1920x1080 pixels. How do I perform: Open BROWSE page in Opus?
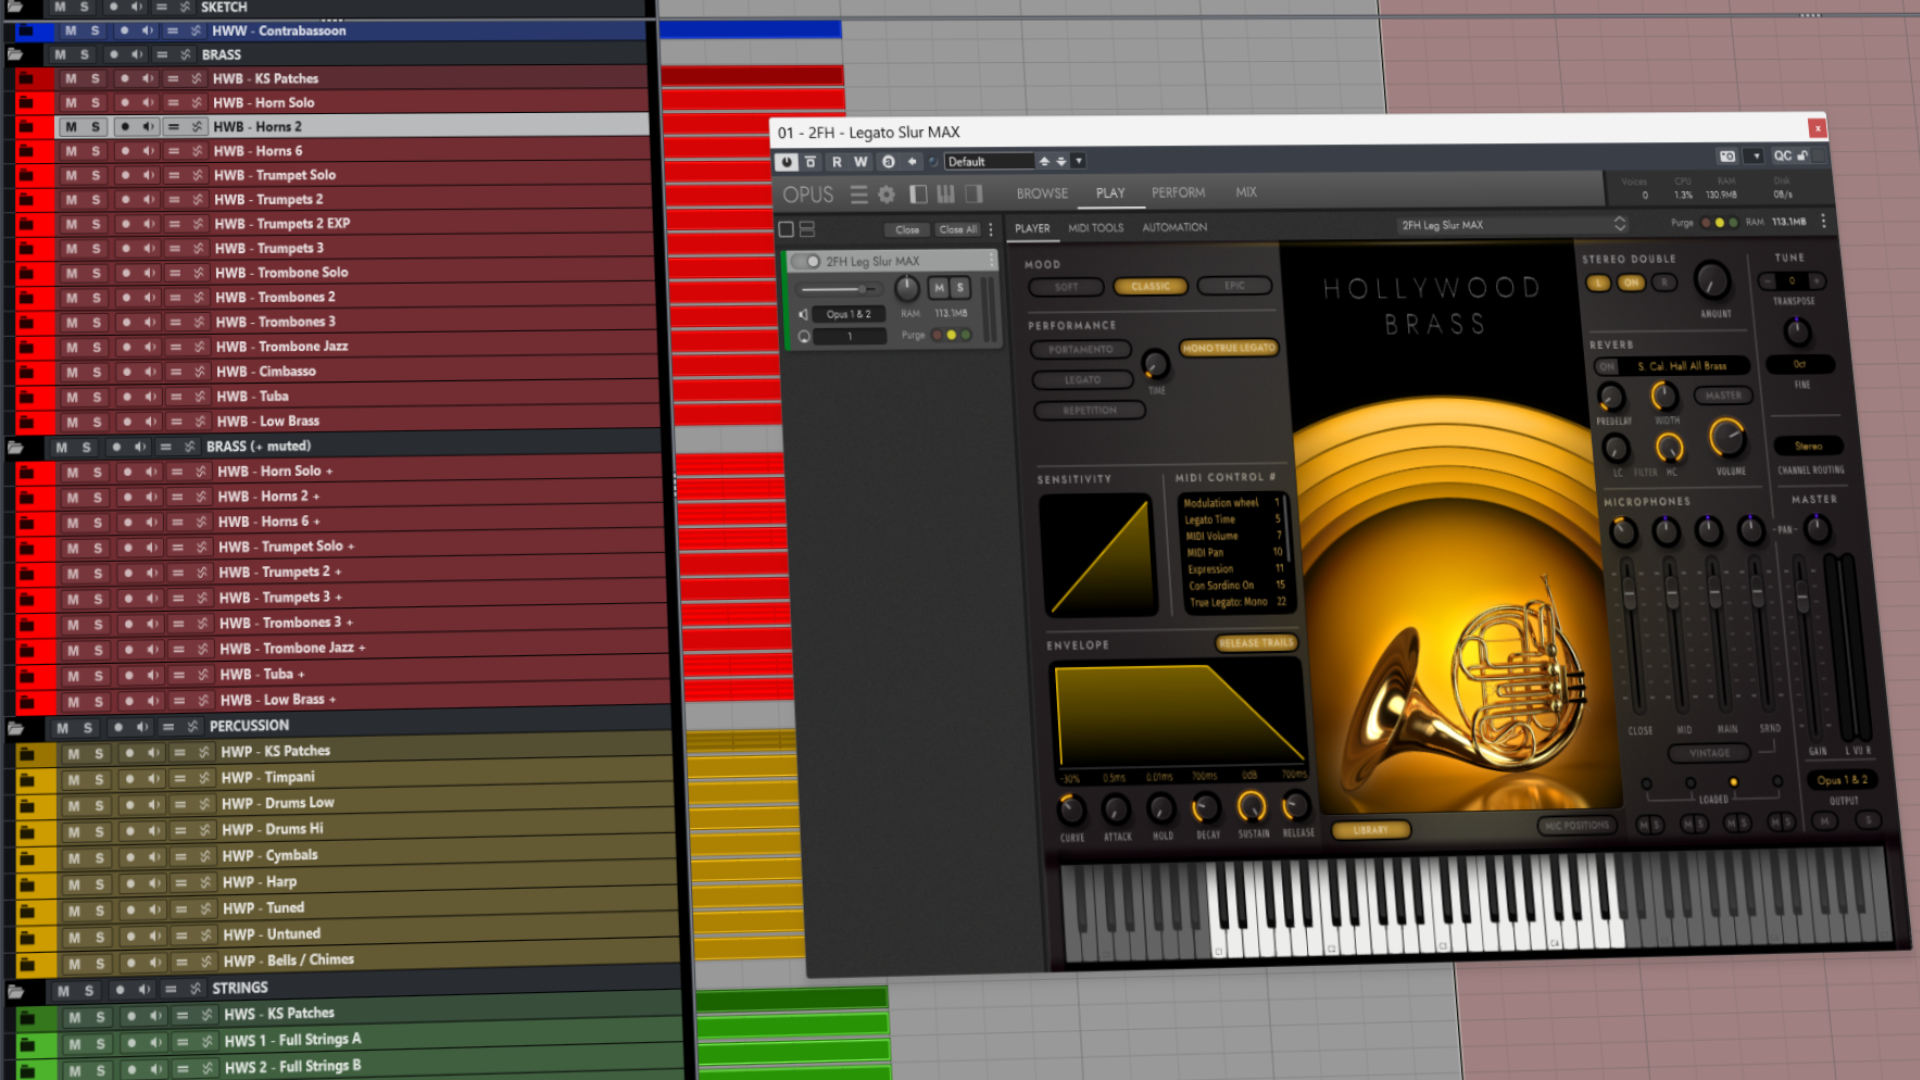point(1042,193)
